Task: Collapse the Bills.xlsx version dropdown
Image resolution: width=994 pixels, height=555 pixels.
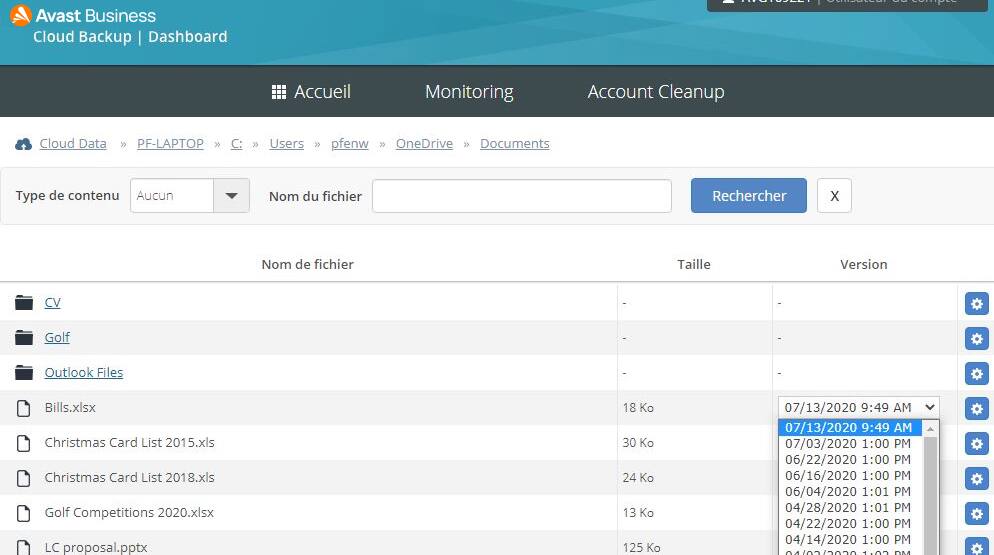Action: click(930, 407)
